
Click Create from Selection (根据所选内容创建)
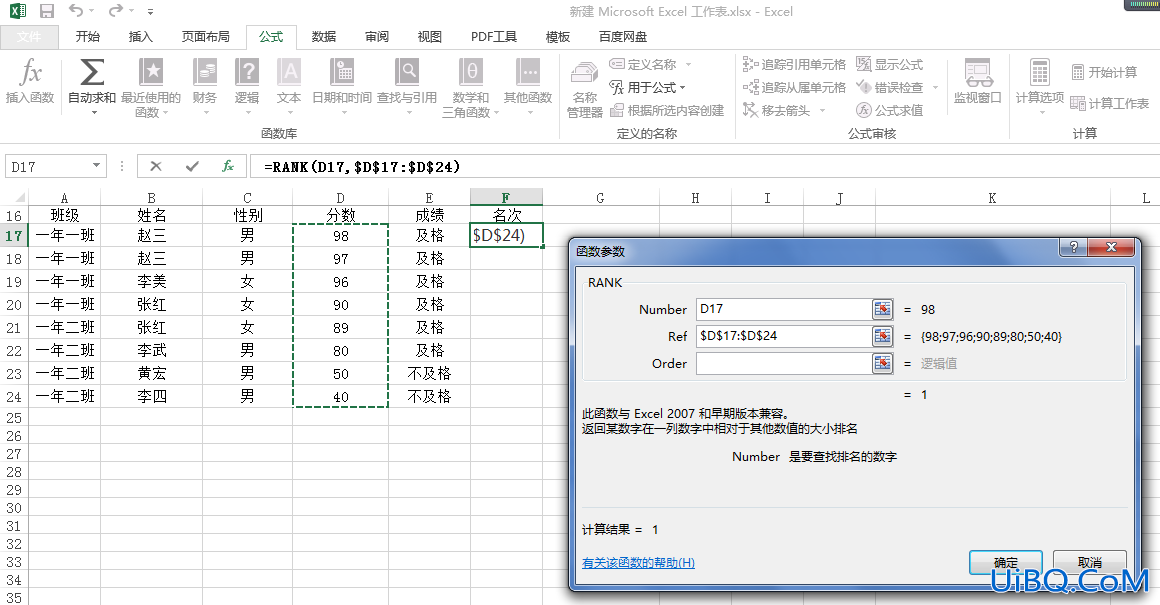coord(667,110)
